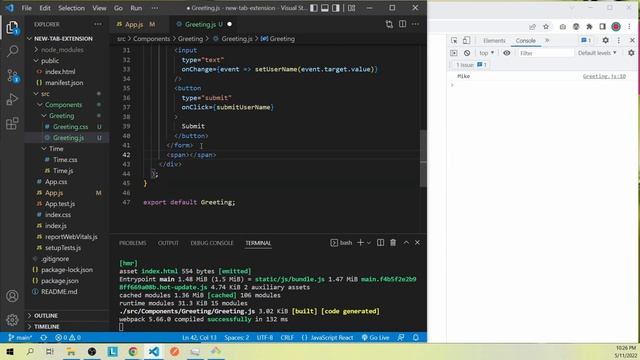The width and height of the screenshot is (640, 360).
Task: Add a new terminal with plus icon
Action: pos(360,243)
